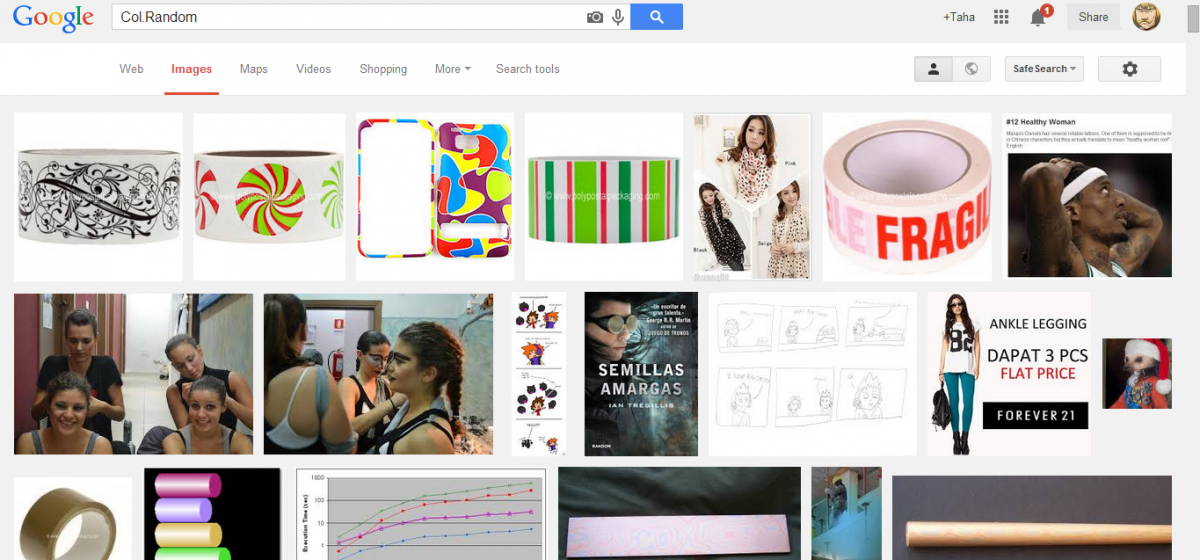1200x560 pixels.
Task: Open the Maps tab
Action: pos(253,69)
